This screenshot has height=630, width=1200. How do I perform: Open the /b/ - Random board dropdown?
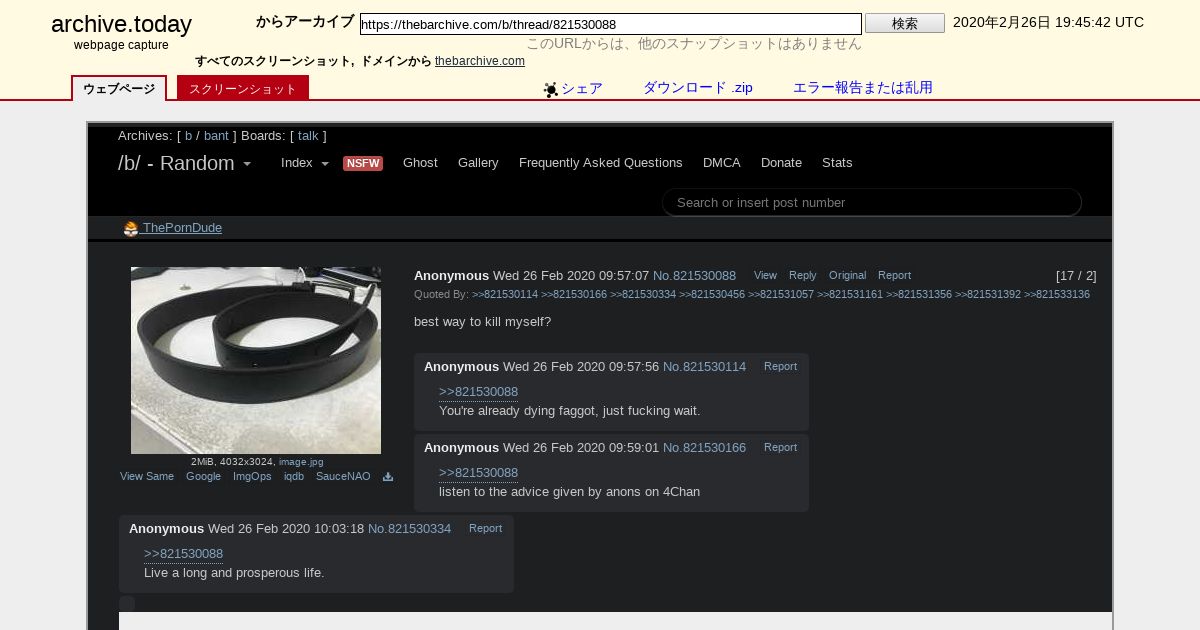(x=184, y=163)
